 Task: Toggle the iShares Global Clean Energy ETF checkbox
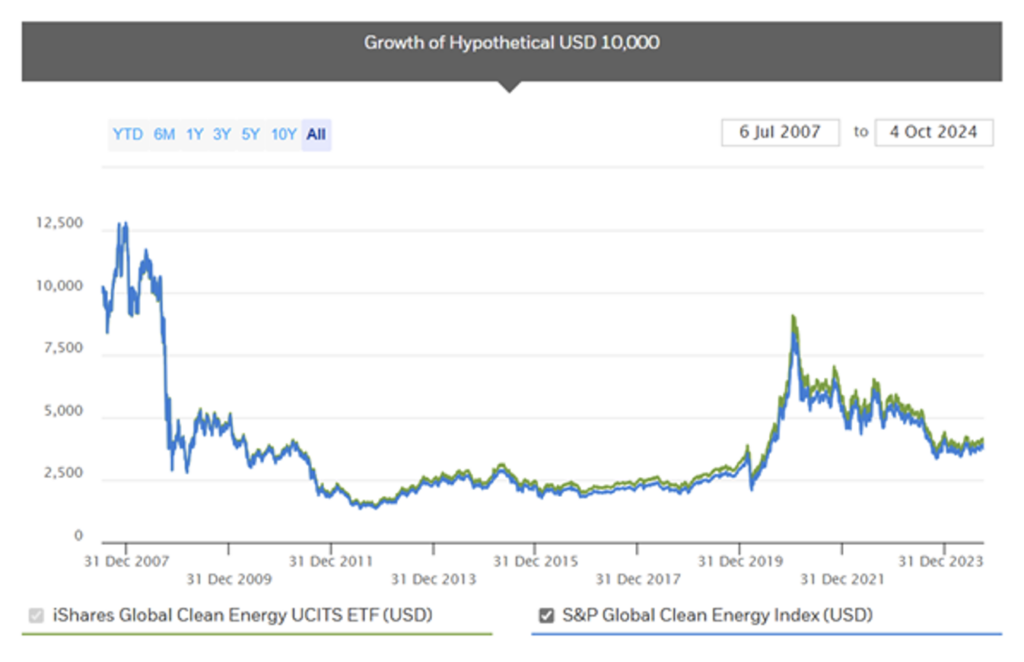point(37,615)
